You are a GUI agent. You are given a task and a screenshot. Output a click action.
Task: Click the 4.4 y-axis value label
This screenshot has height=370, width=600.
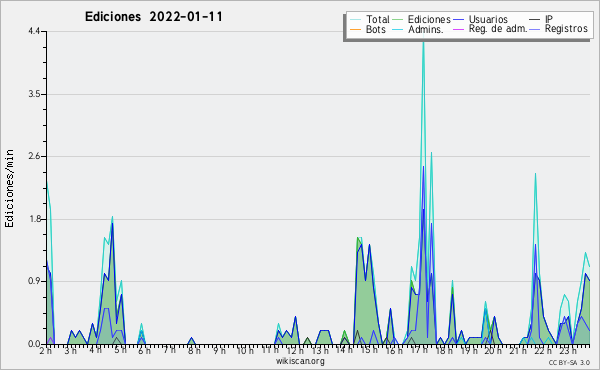pyautogui.click(x=34, y=31)
